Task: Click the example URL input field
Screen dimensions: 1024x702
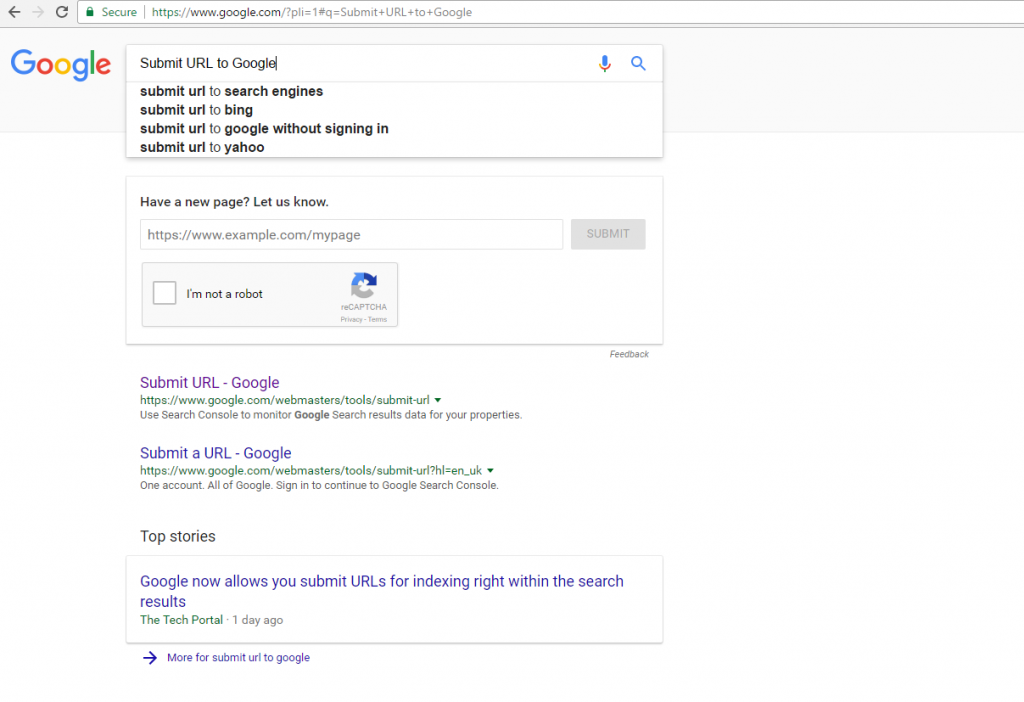Action: pos(350,234)
